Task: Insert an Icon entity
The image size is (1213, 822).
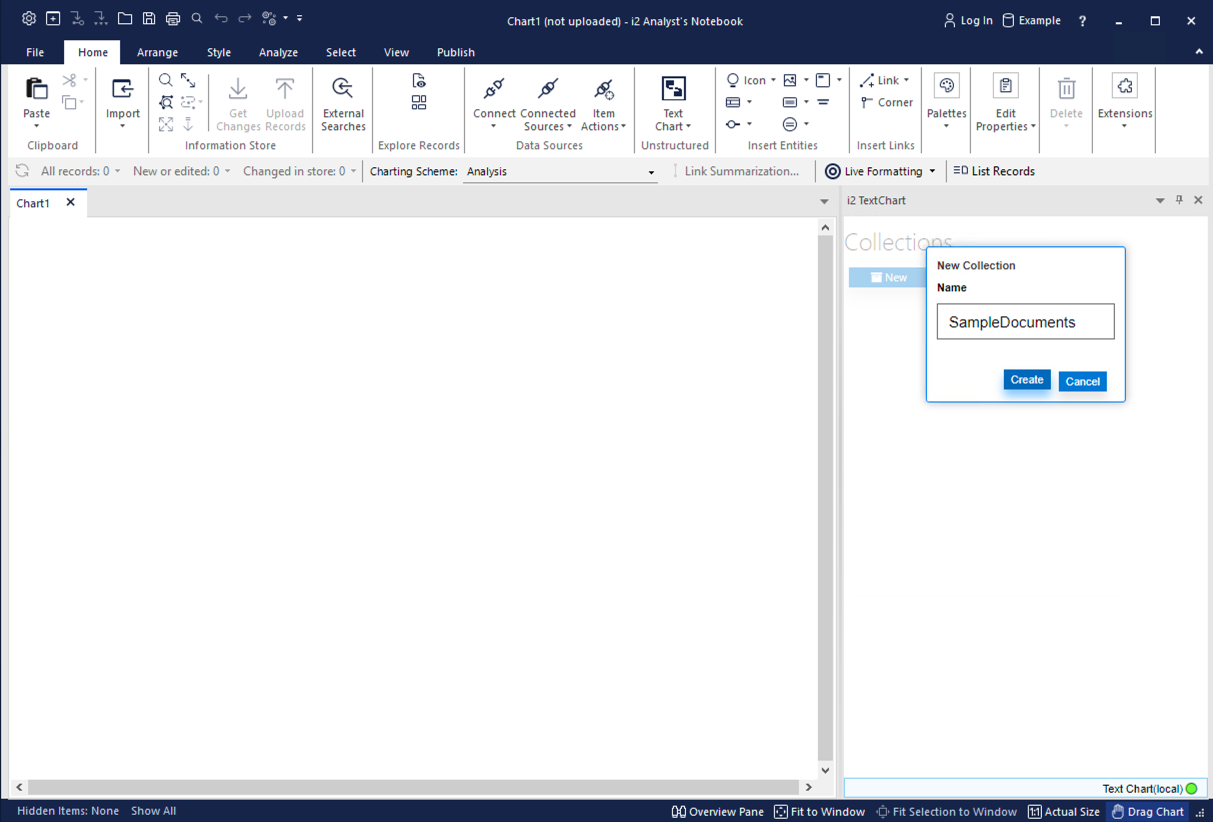Action: click(x=746, y=80)
